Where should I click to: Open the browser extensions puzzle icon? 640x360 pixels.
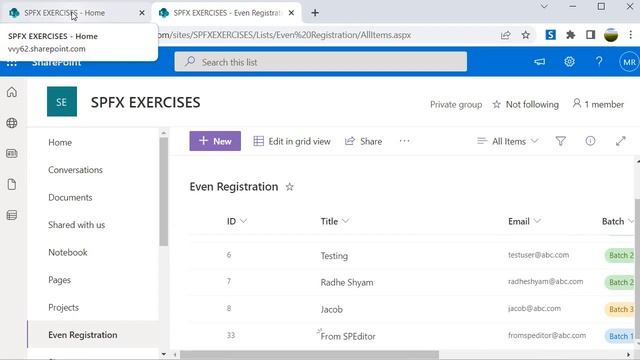(x=571, y=35)
